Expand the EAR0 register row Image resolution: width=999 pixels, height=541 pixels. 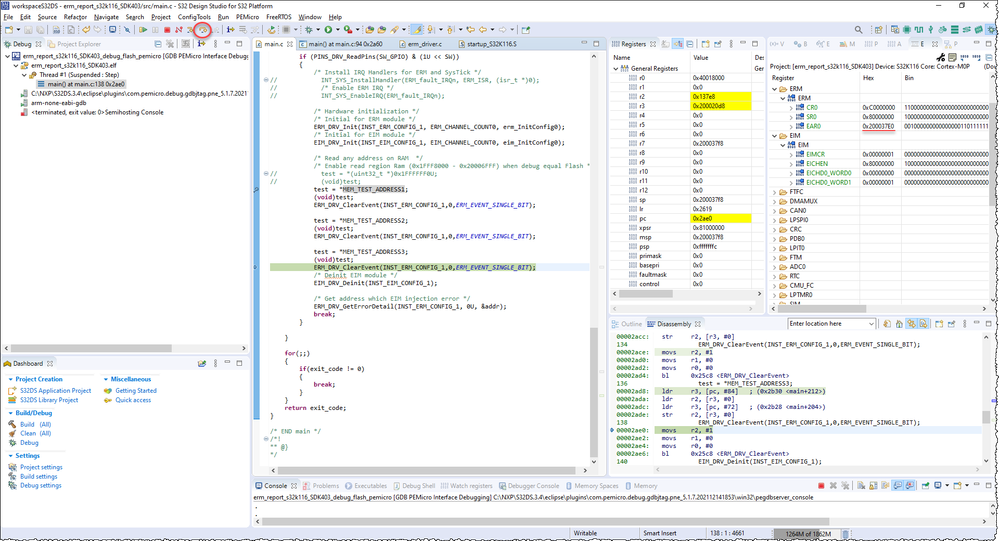point(792,126)
